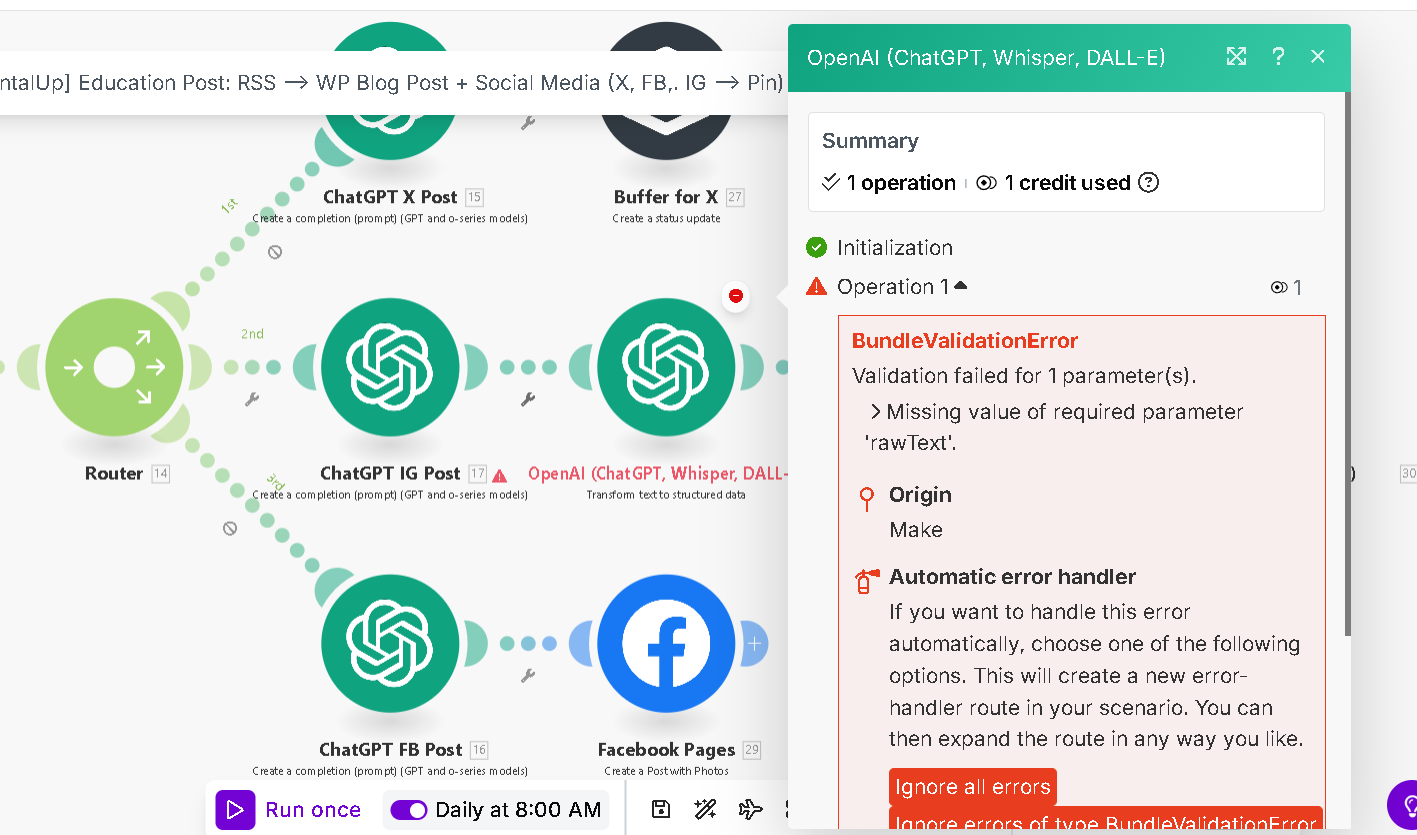Click Transform text to structured data subtitle
The image size is (1417, 835).
666,495
